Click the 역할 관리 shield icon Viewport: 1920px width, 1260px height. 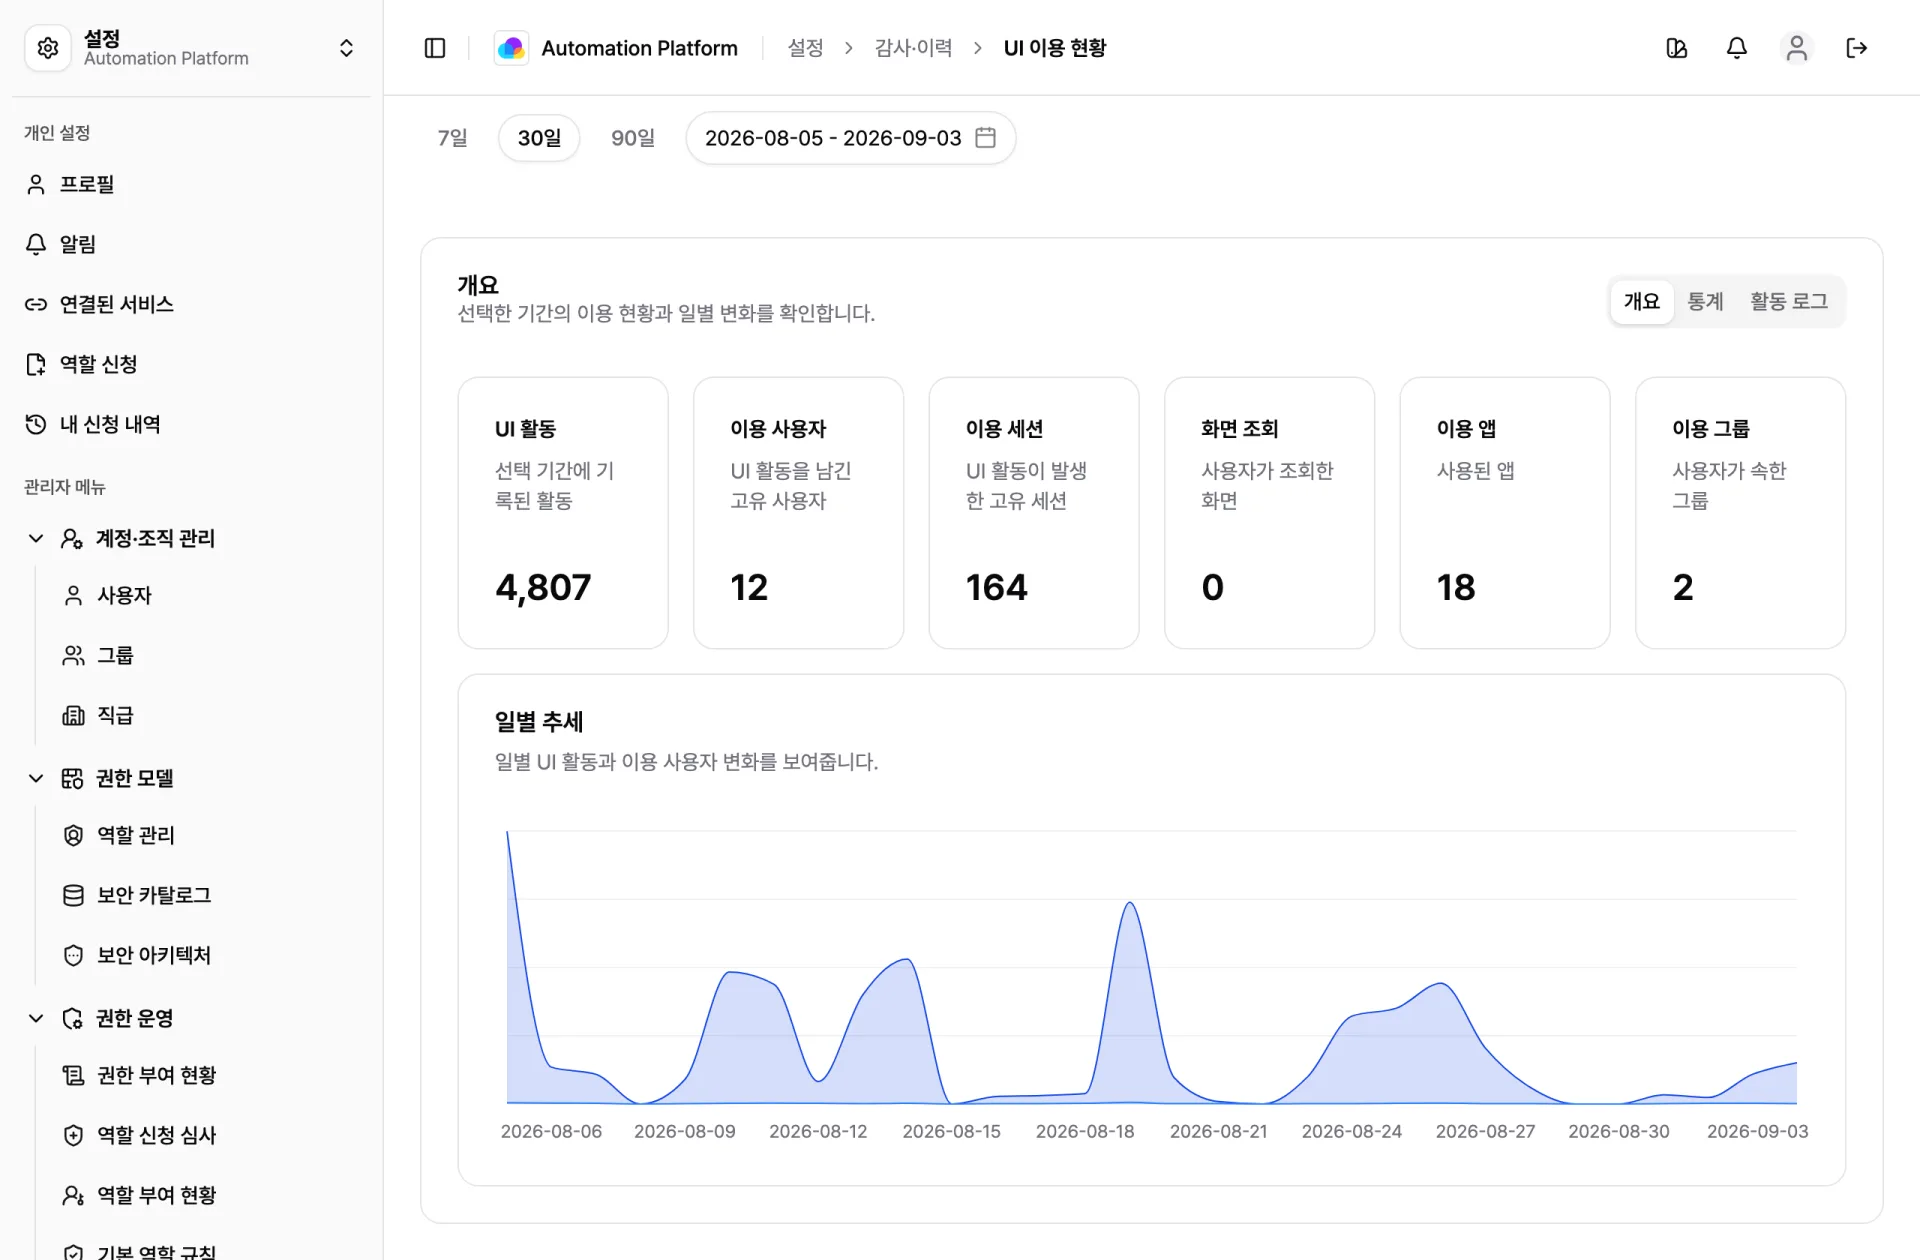pyautogui.click(x=73, y=835)
